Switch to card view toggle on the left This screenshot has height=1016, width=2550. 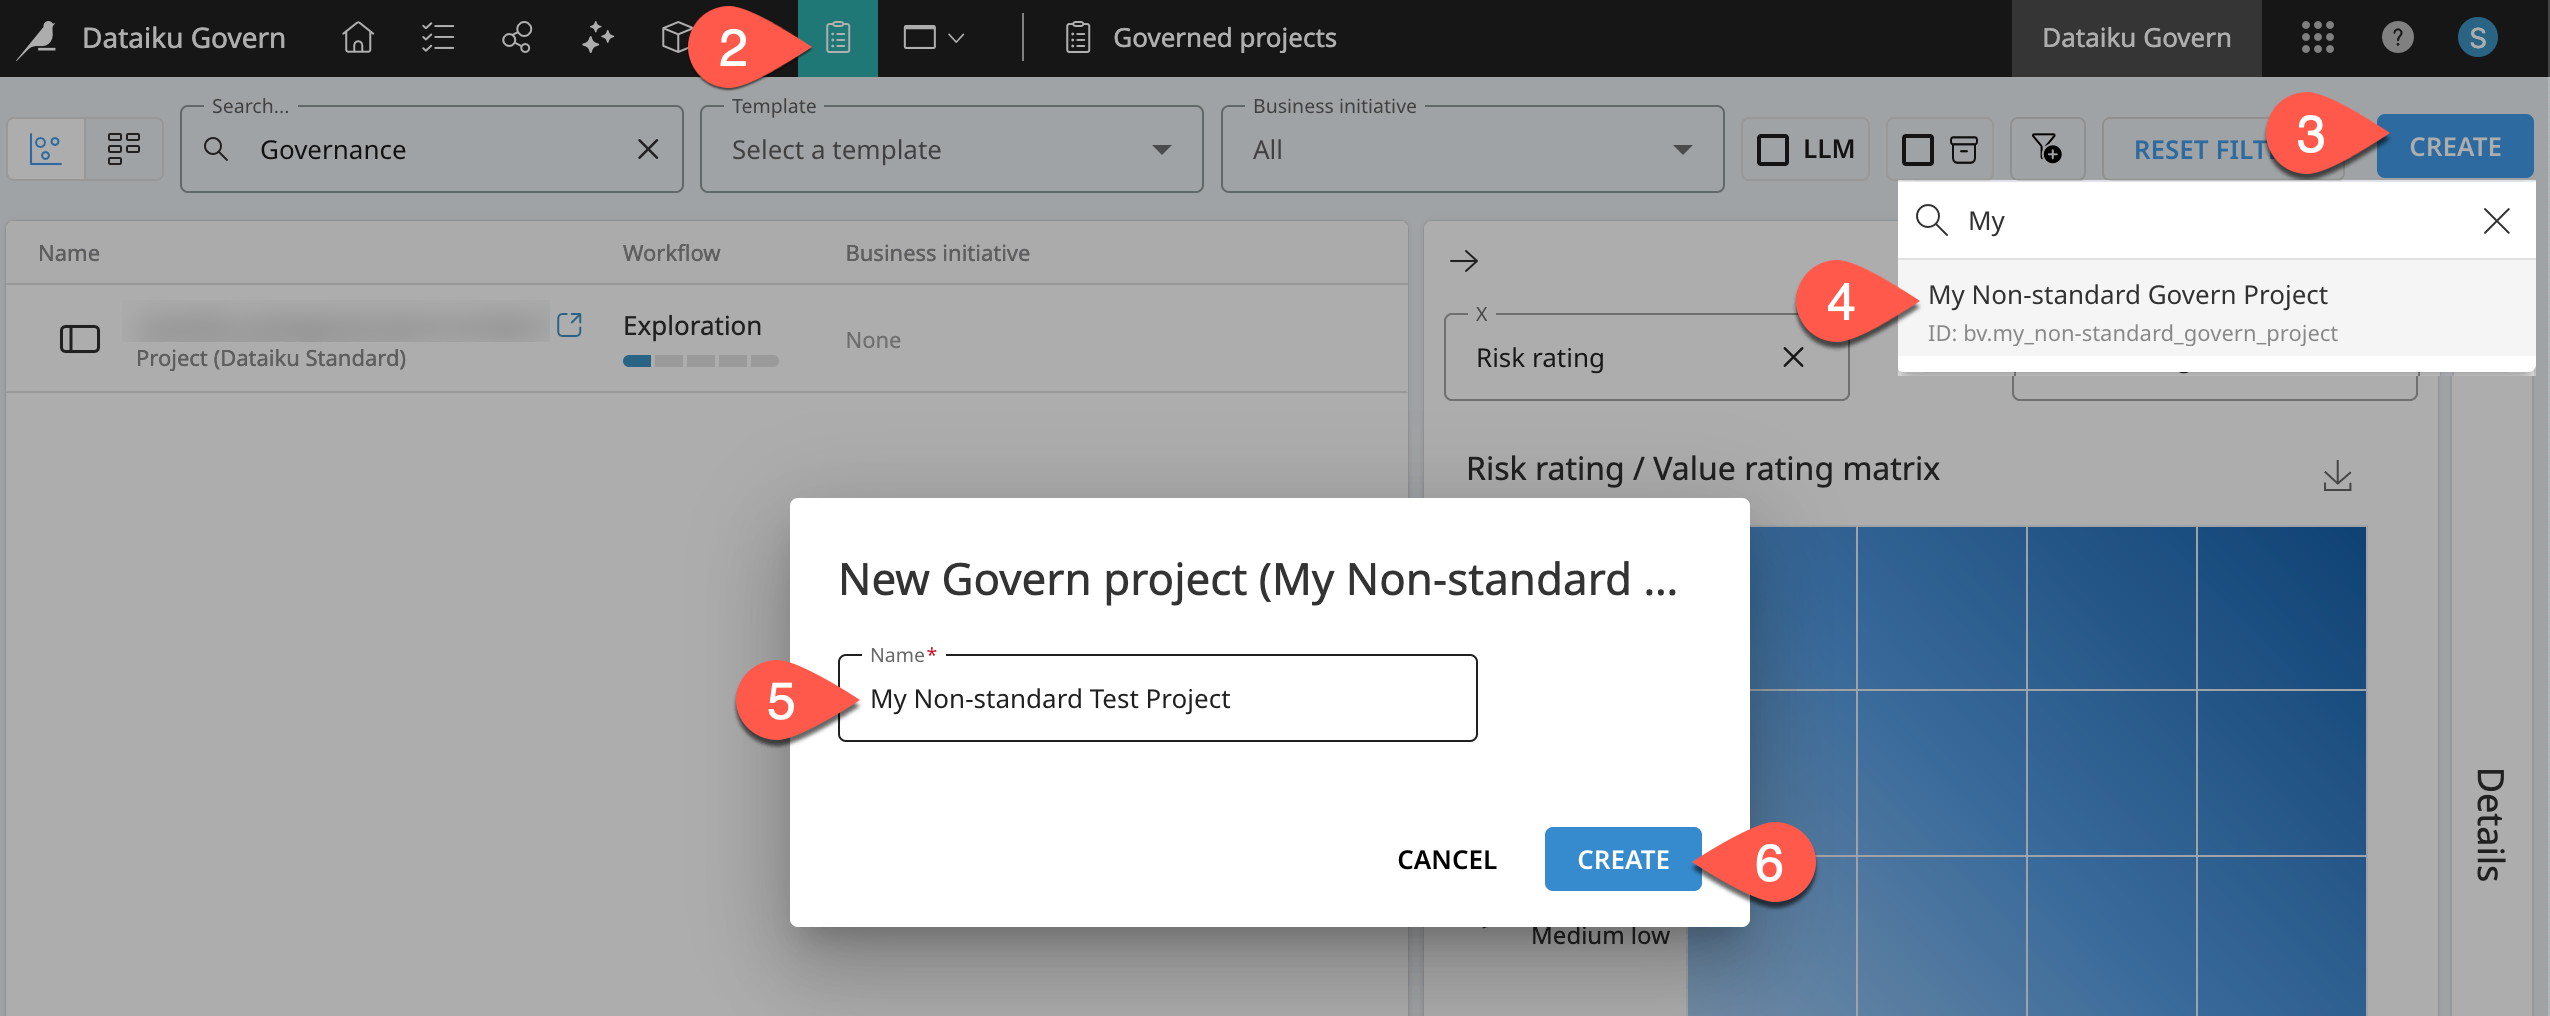125,148
